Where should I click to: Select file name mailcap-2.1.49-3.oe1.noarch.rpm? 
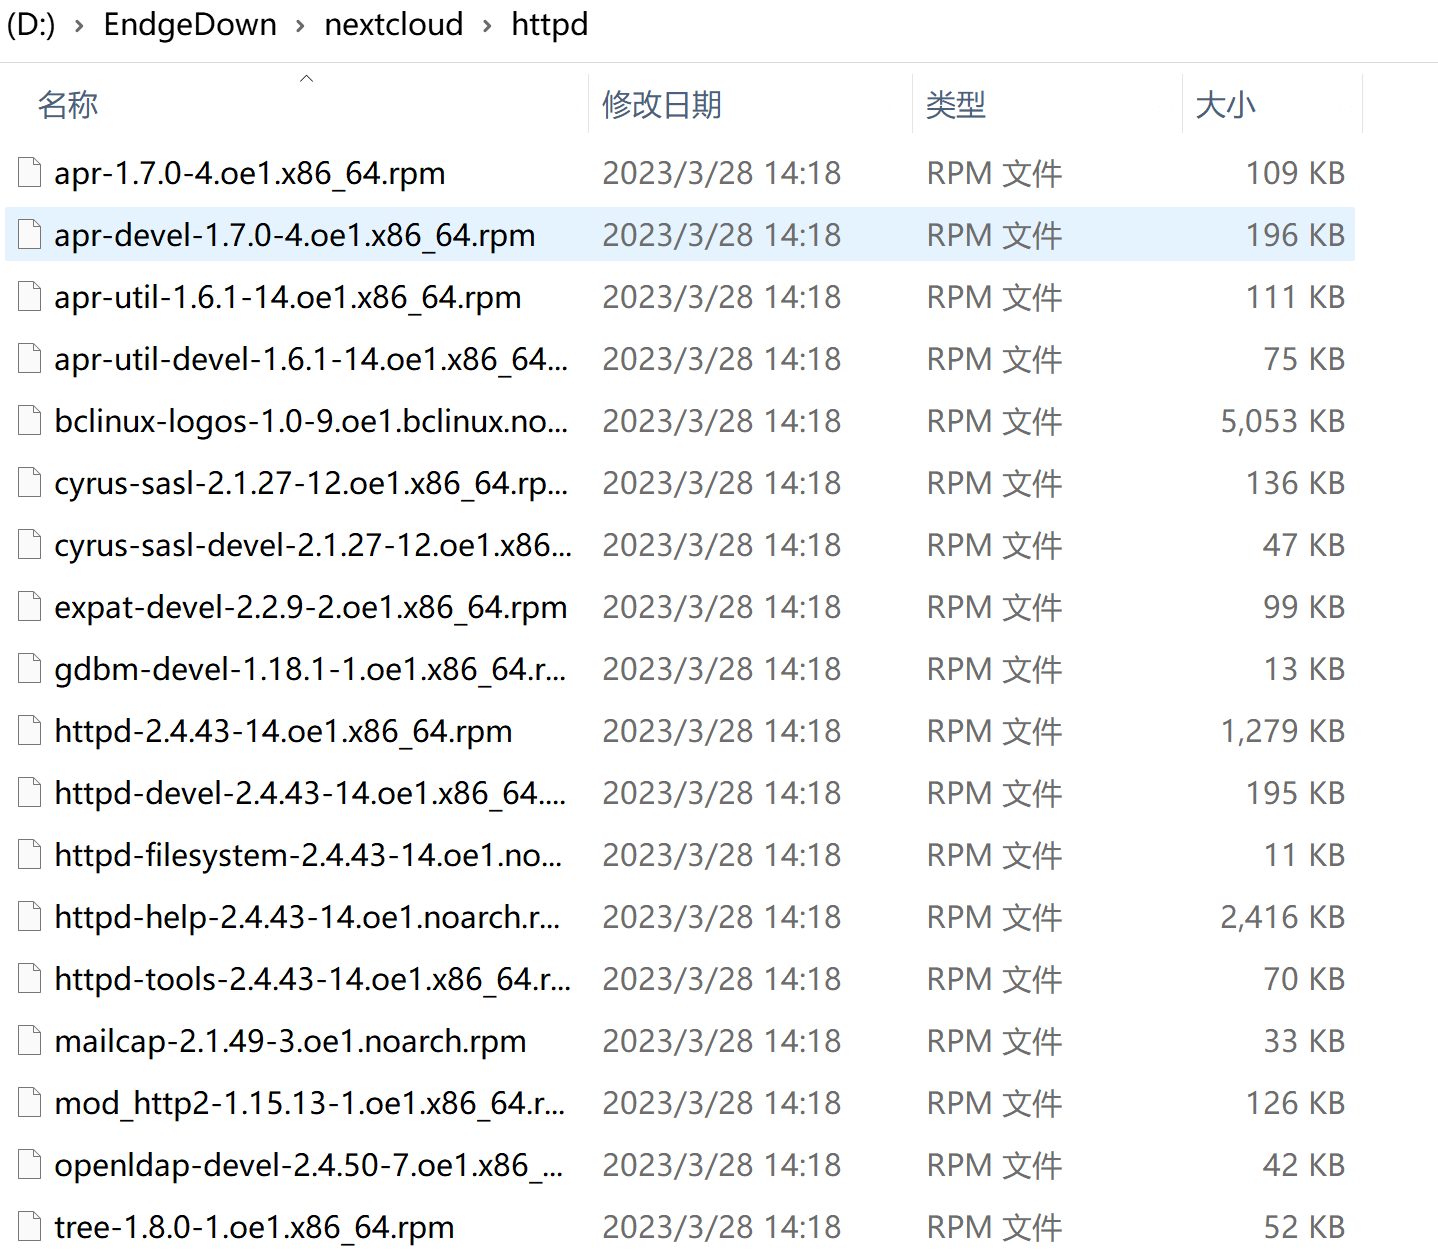pos(290,1041)
